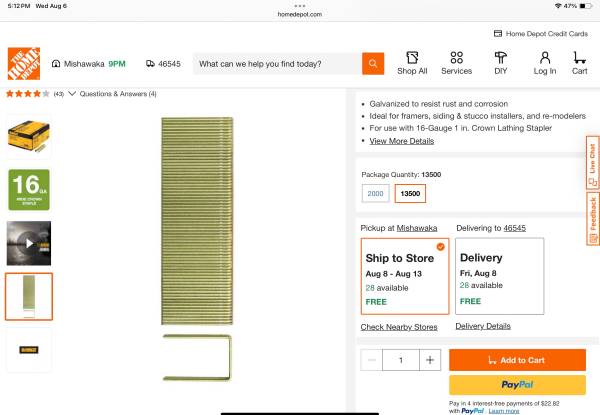
Task: Tap the battery status indicator
Action: pos(585,6)
